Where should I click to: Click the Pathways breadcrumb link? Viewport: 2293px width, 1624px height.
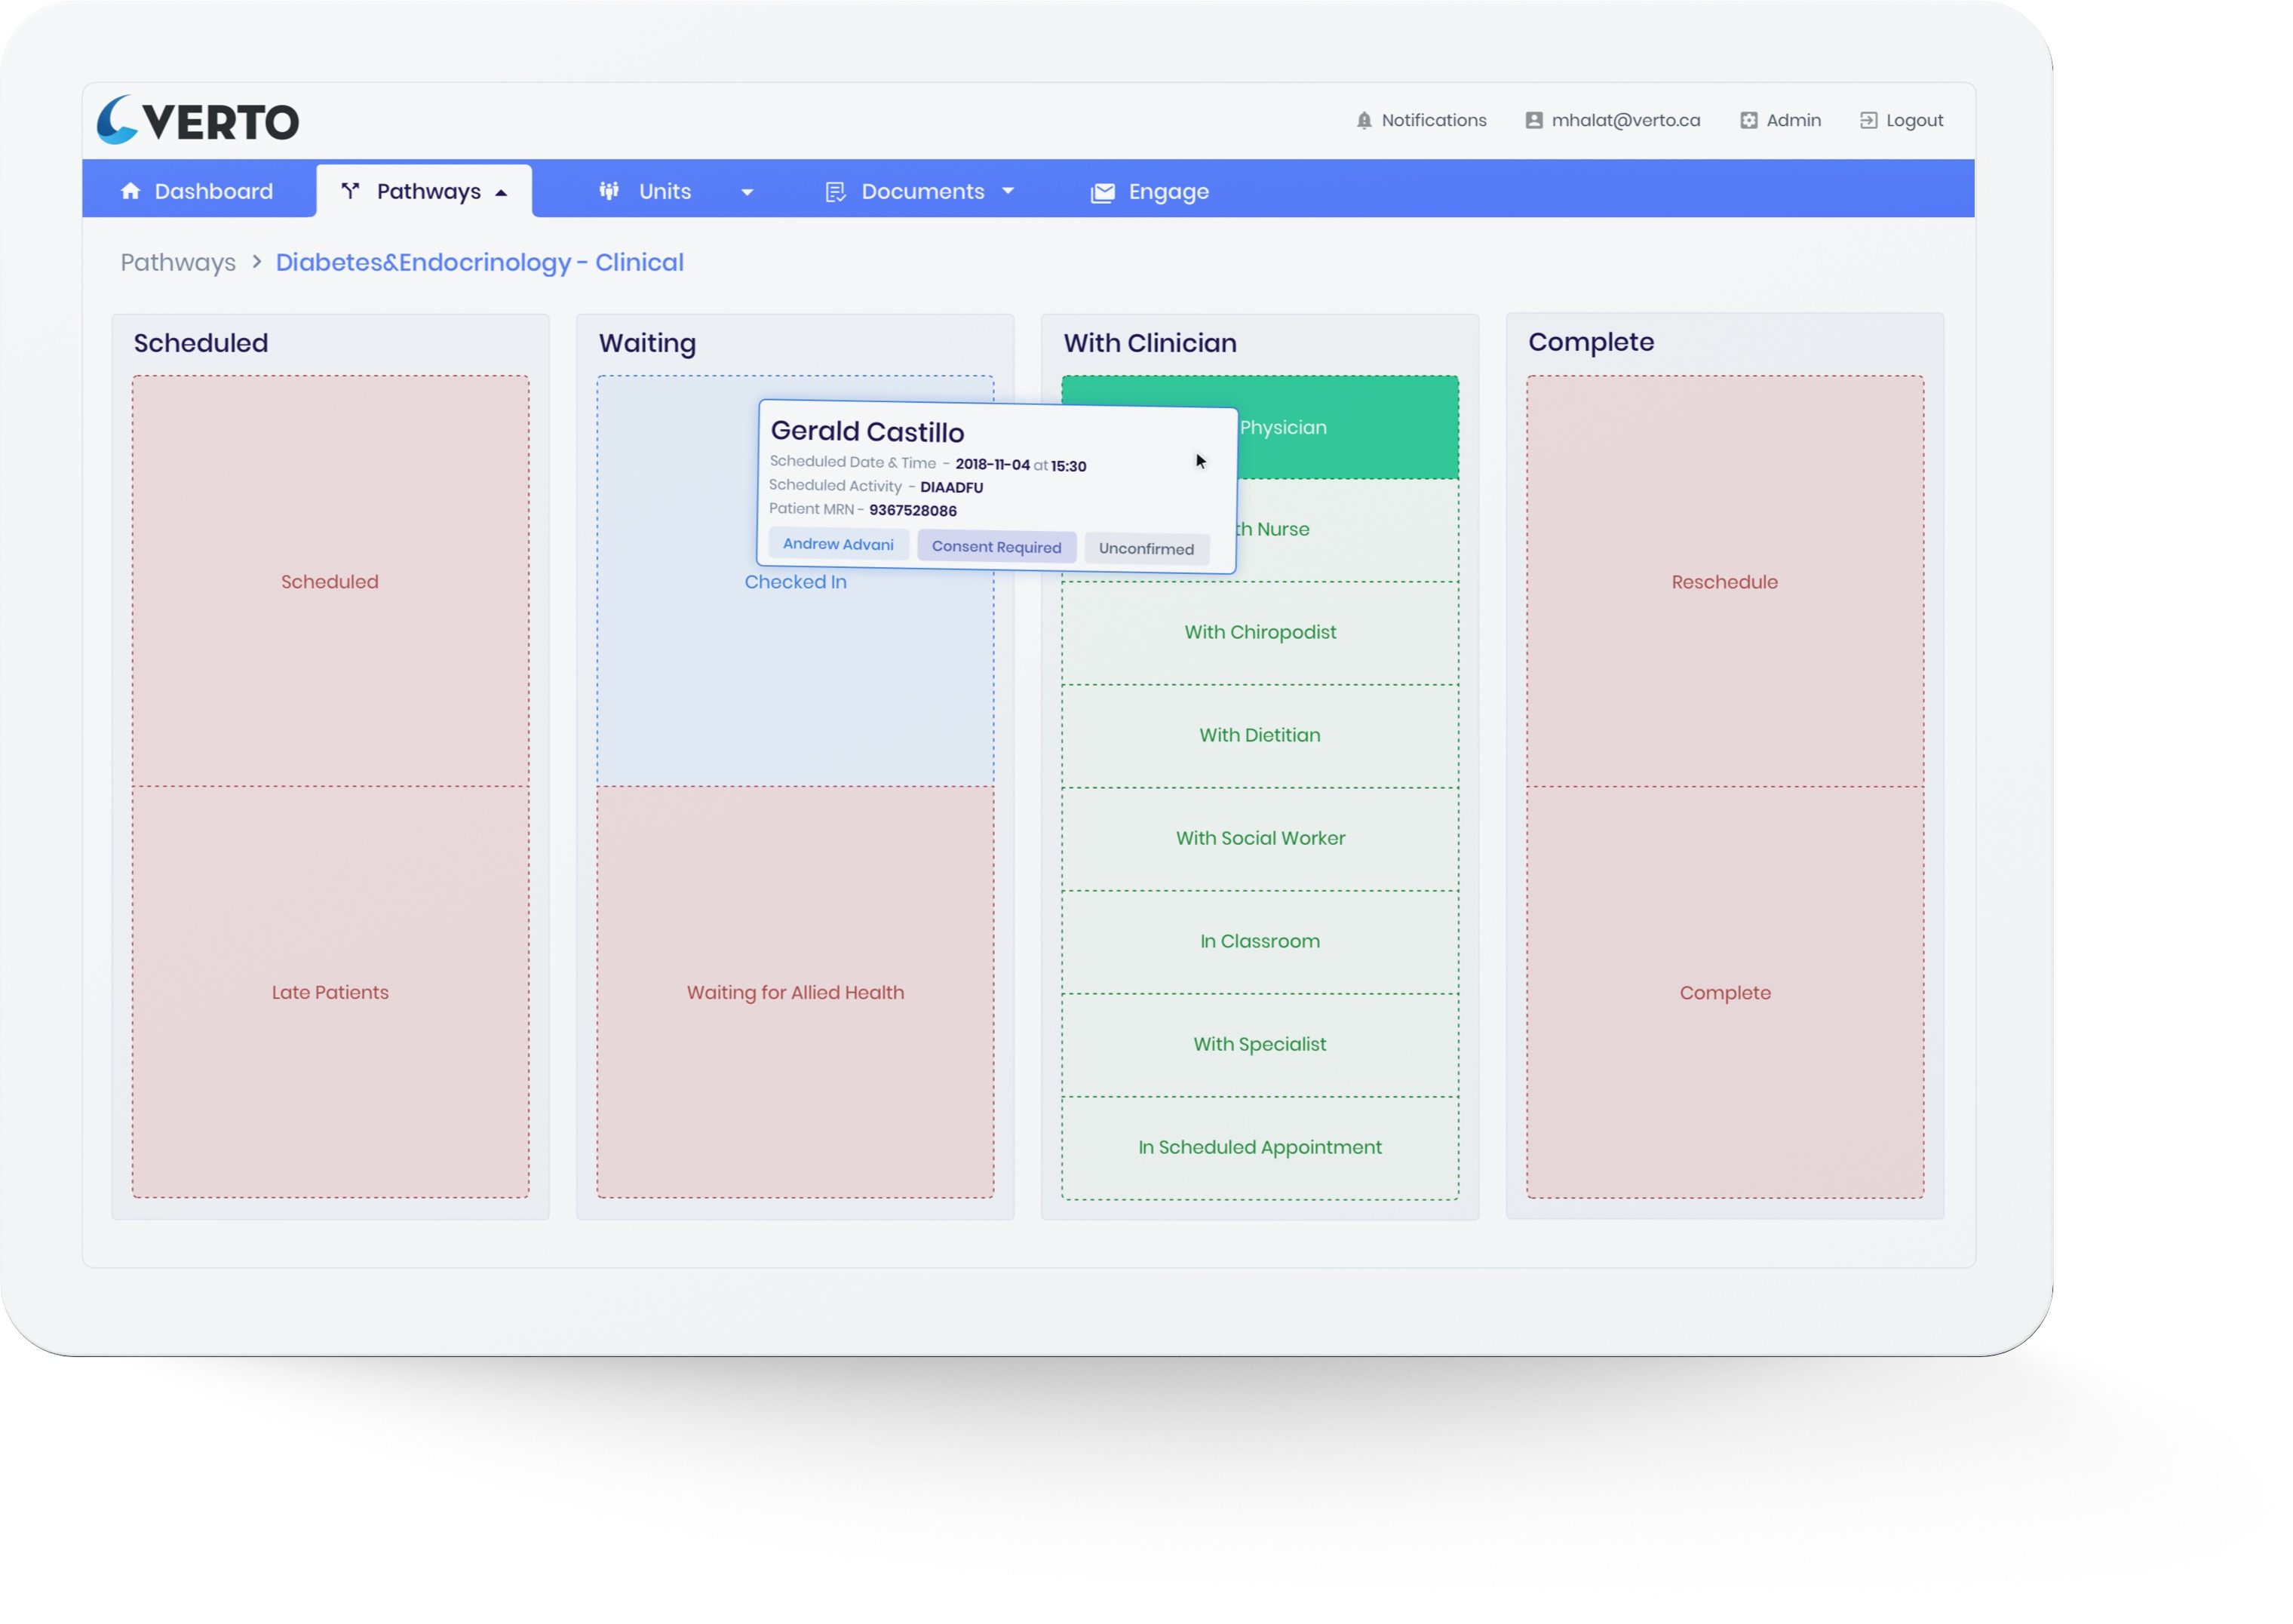(178, 262)
